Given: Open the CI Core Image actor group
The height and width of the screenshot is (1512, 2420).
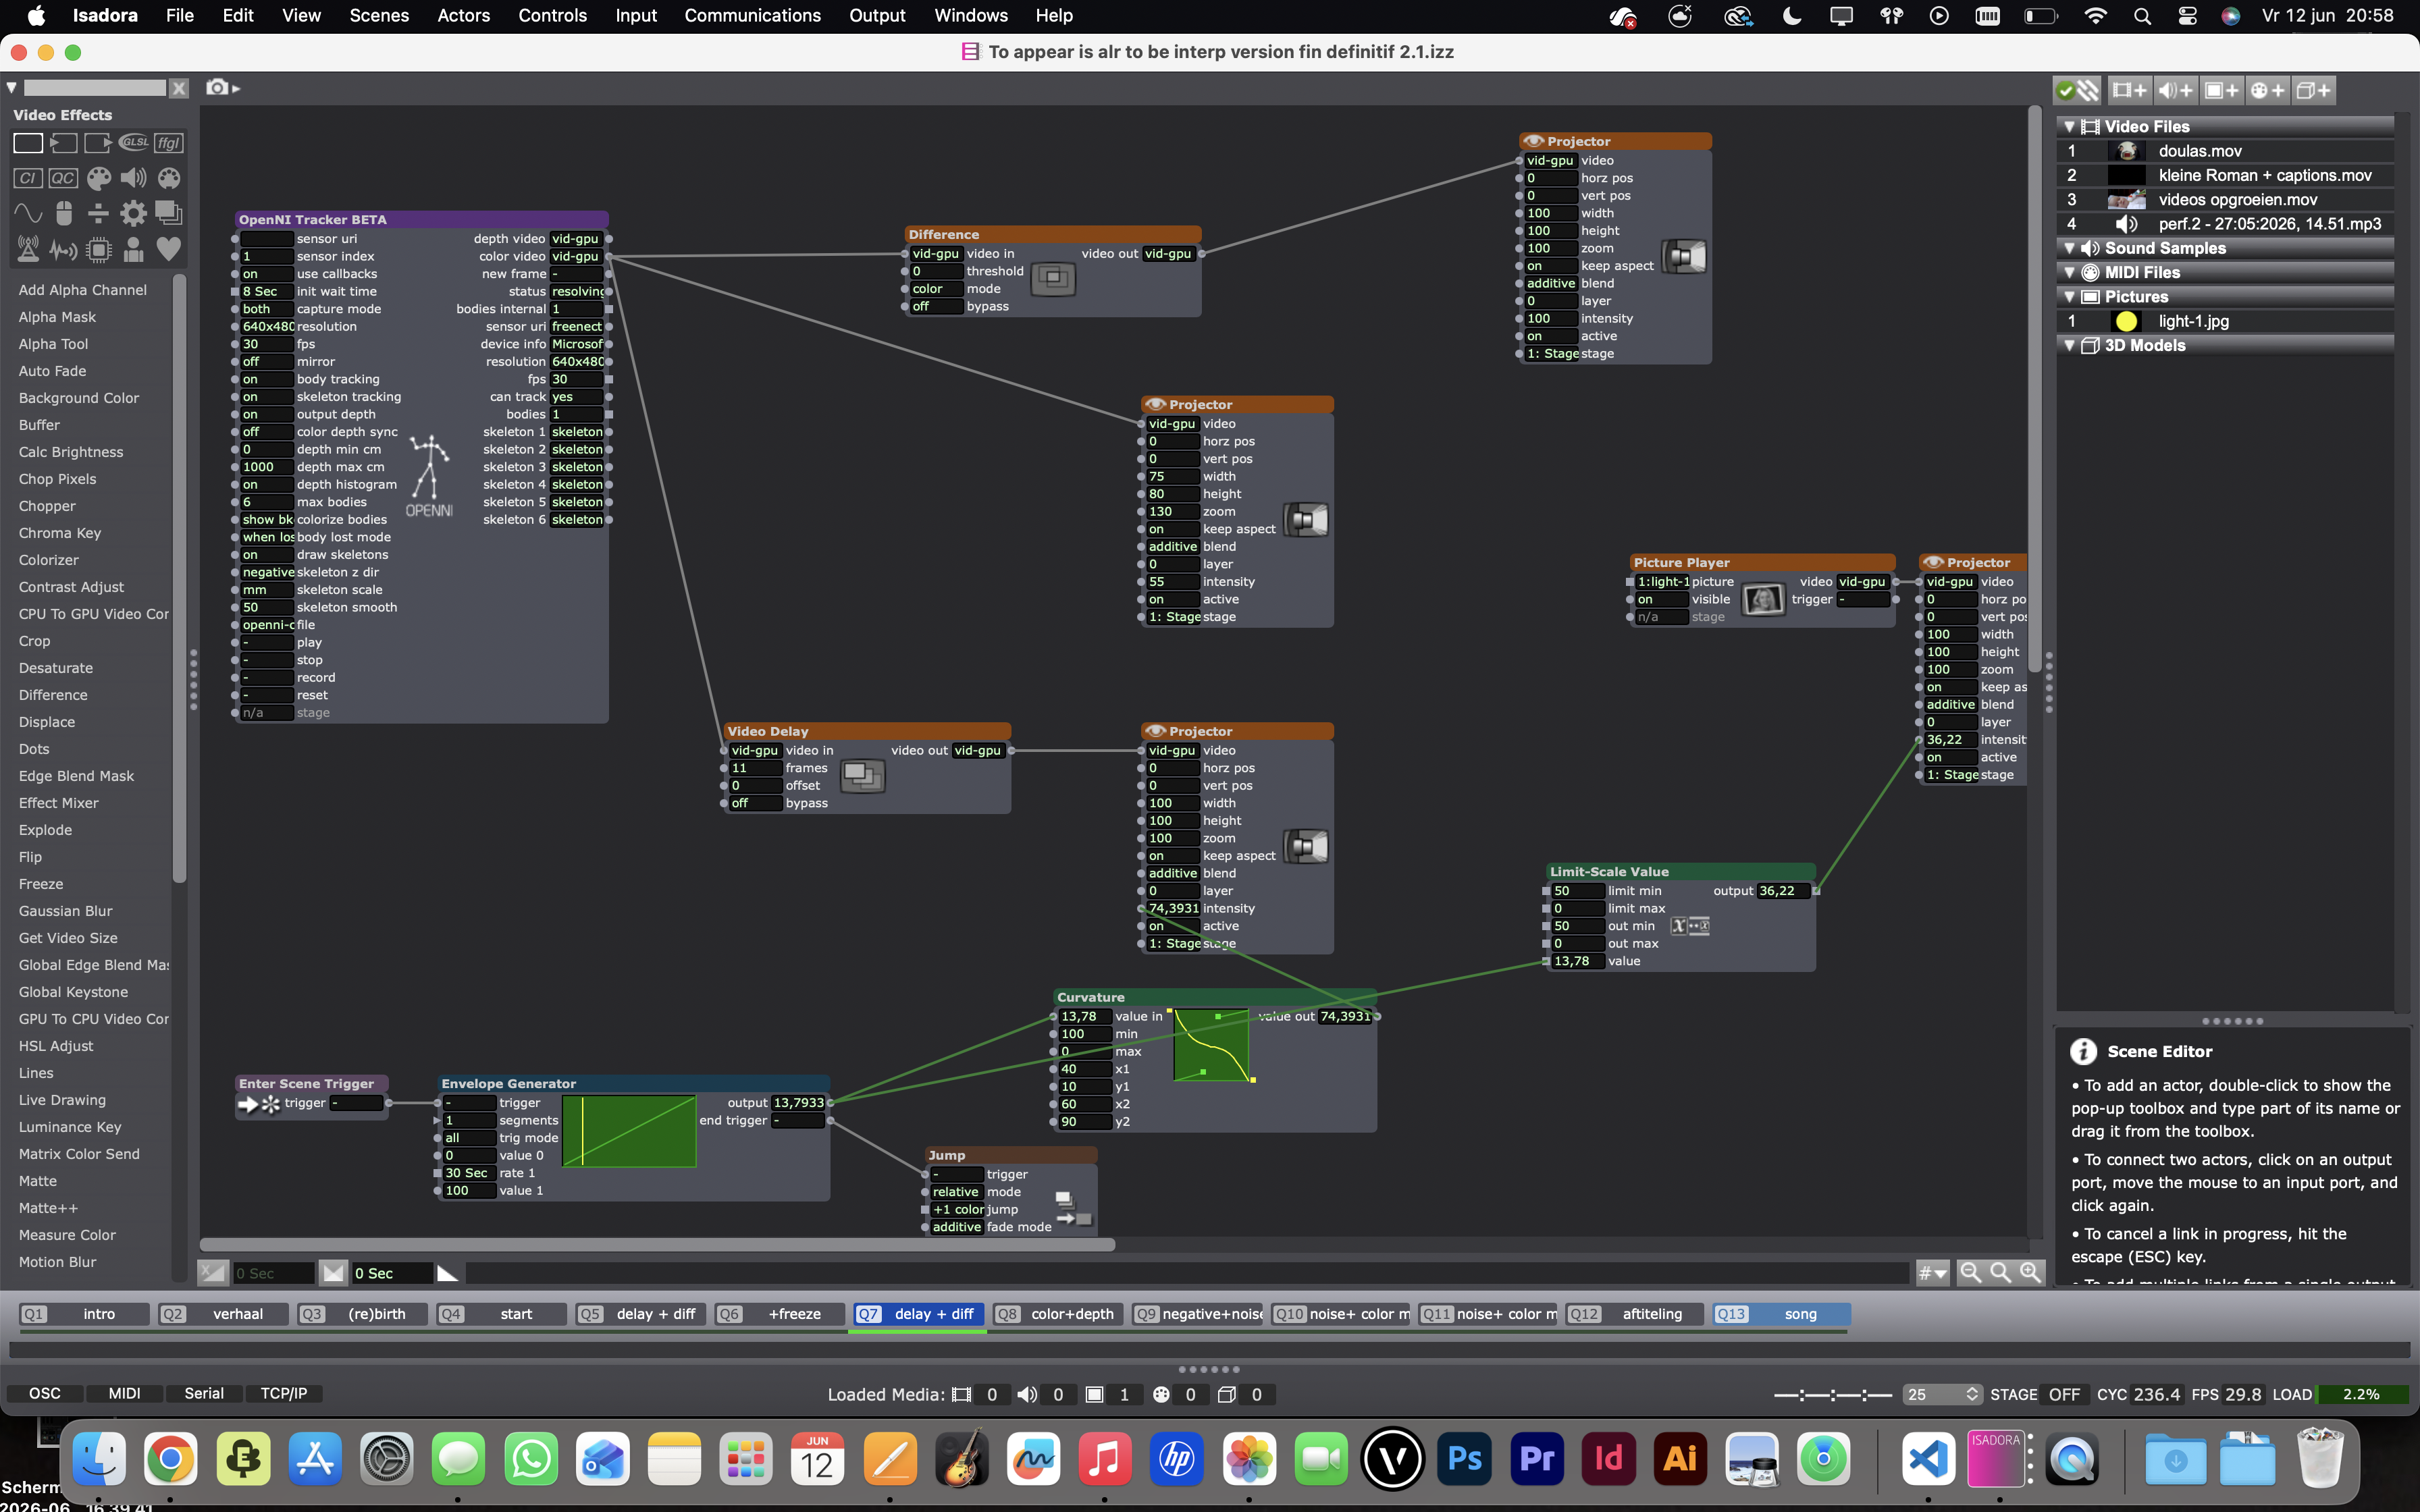Looking at the screenshot, I should (x=28, y=178).
